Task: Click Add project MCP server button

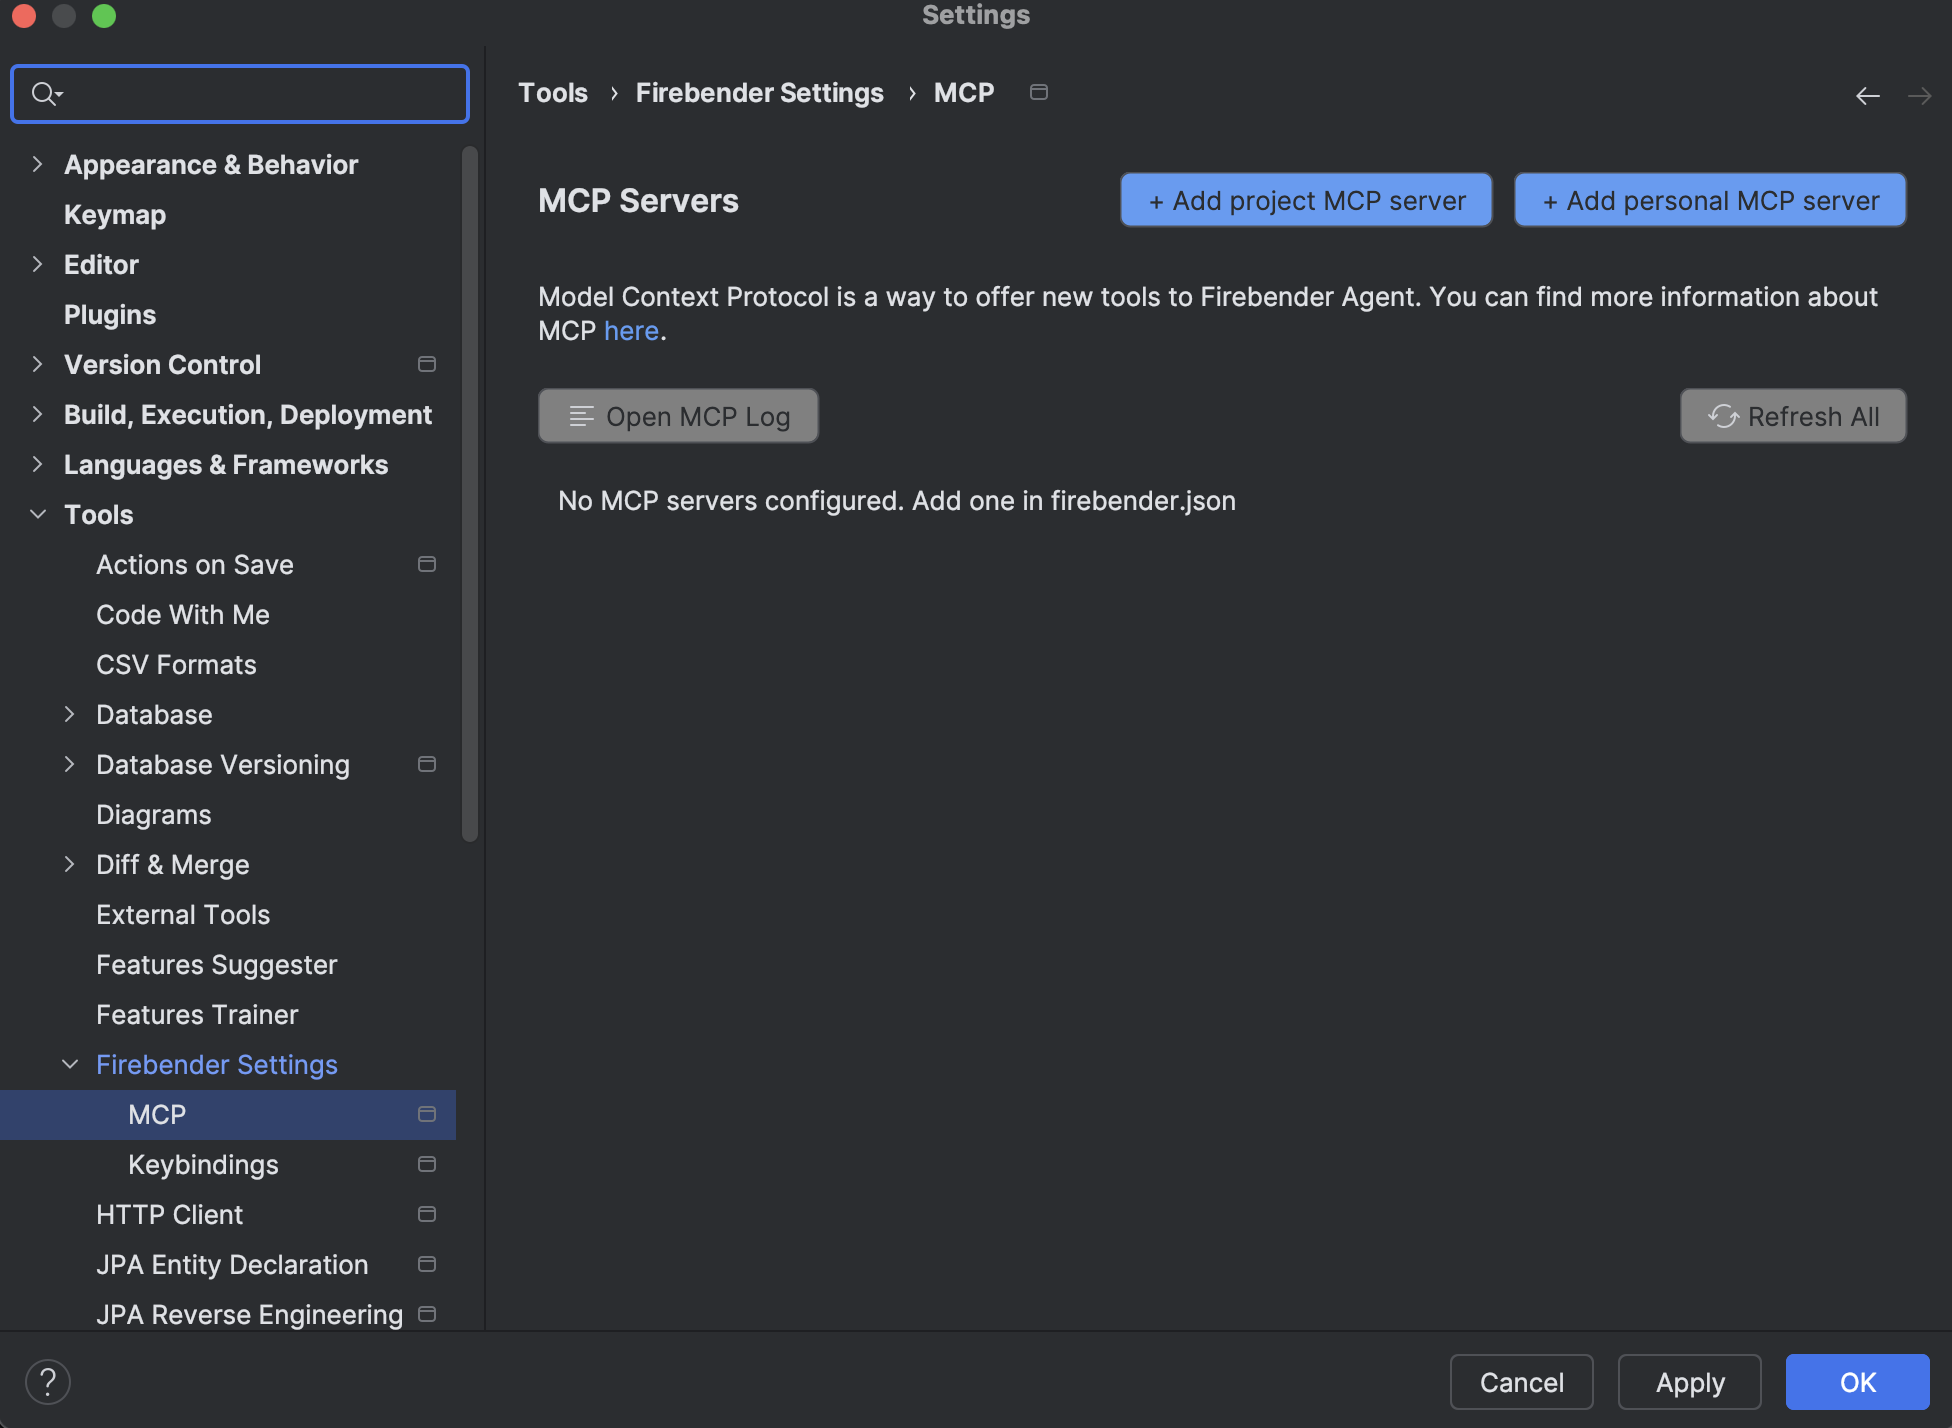Action: (1306, 200)
